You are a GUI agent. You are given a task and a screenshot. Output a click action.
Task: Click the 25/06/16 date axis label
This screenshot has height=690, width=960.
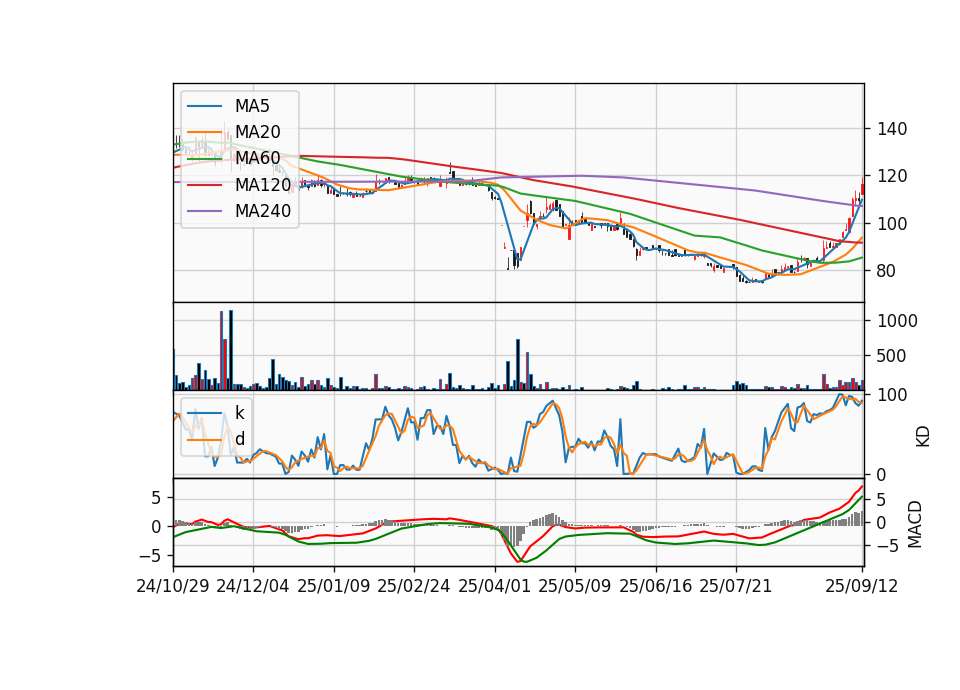click(x=656, y=586)
